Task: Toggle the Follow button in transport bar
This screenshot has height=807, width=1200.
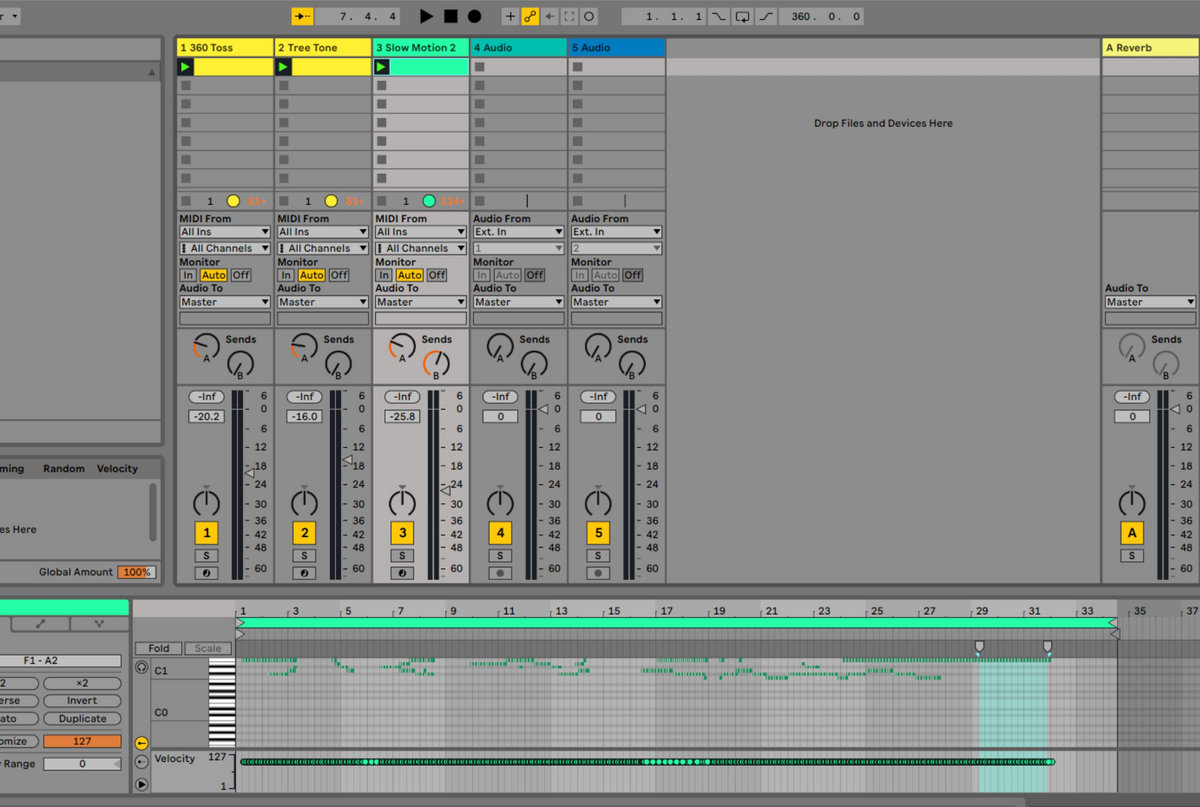Action: (x=302, y=16)
